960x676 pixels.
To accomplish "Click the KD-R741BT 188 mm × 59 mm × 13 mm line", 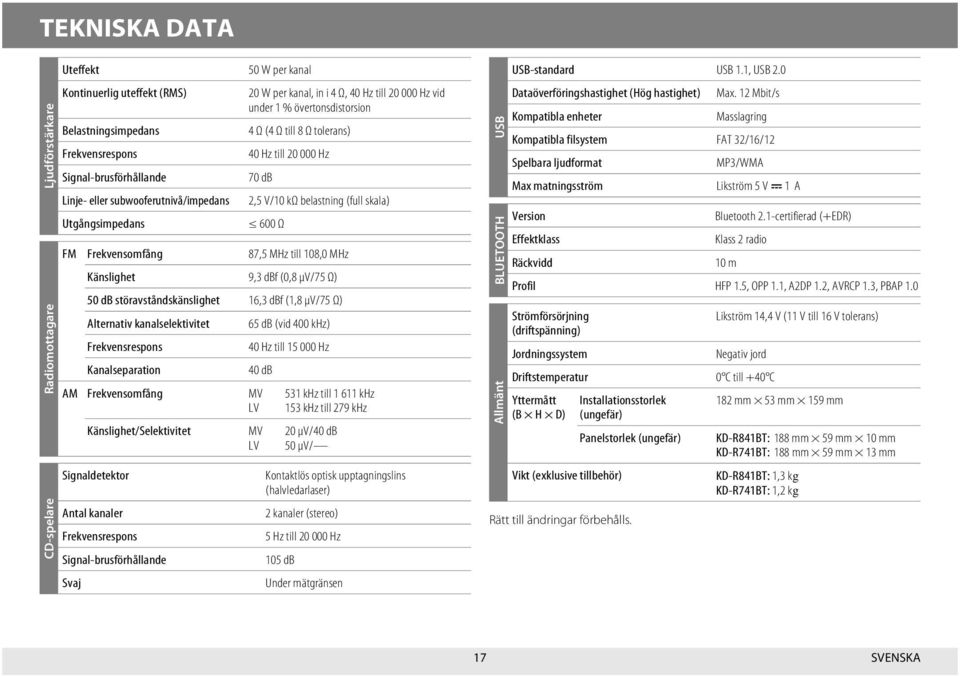I will coord(806,453).
